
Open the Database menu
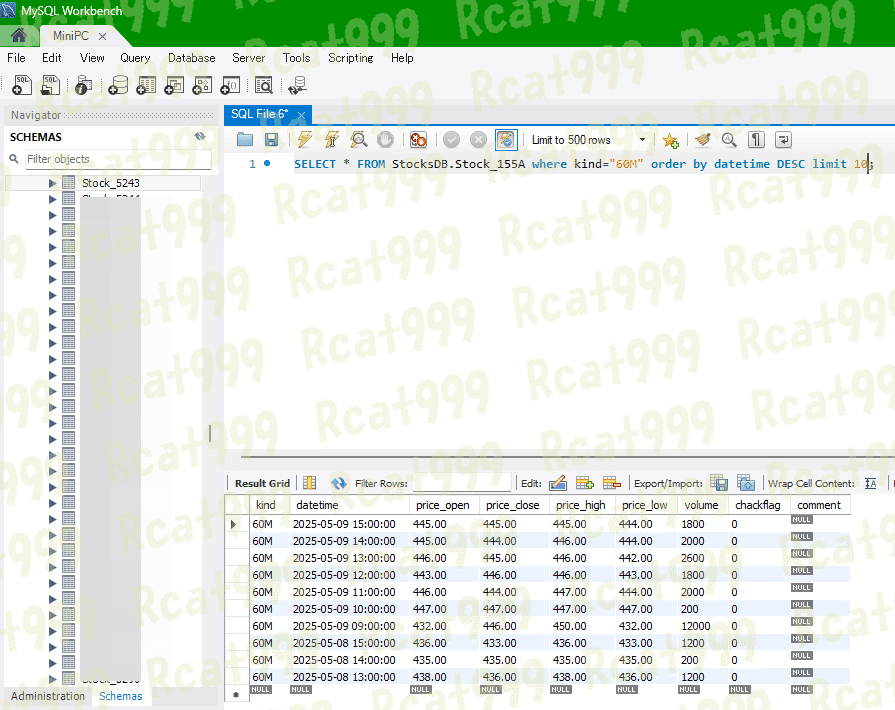(x=192, y=58)
